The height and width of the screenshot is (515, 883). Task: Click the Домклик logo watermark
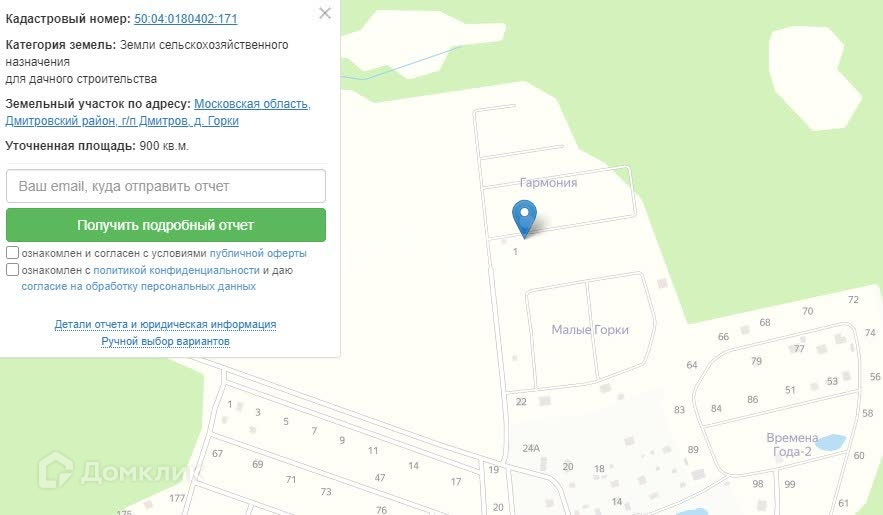pos(120,471)
